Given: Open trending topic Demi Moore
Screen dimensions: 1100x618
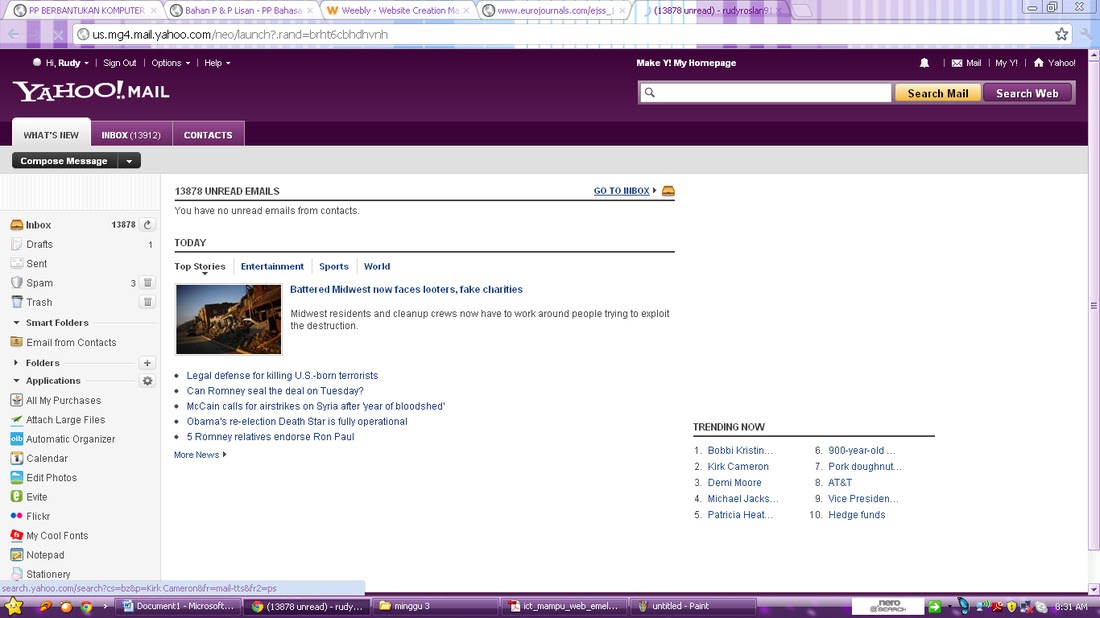Looking at the screenshot, I should click(734, 483).
